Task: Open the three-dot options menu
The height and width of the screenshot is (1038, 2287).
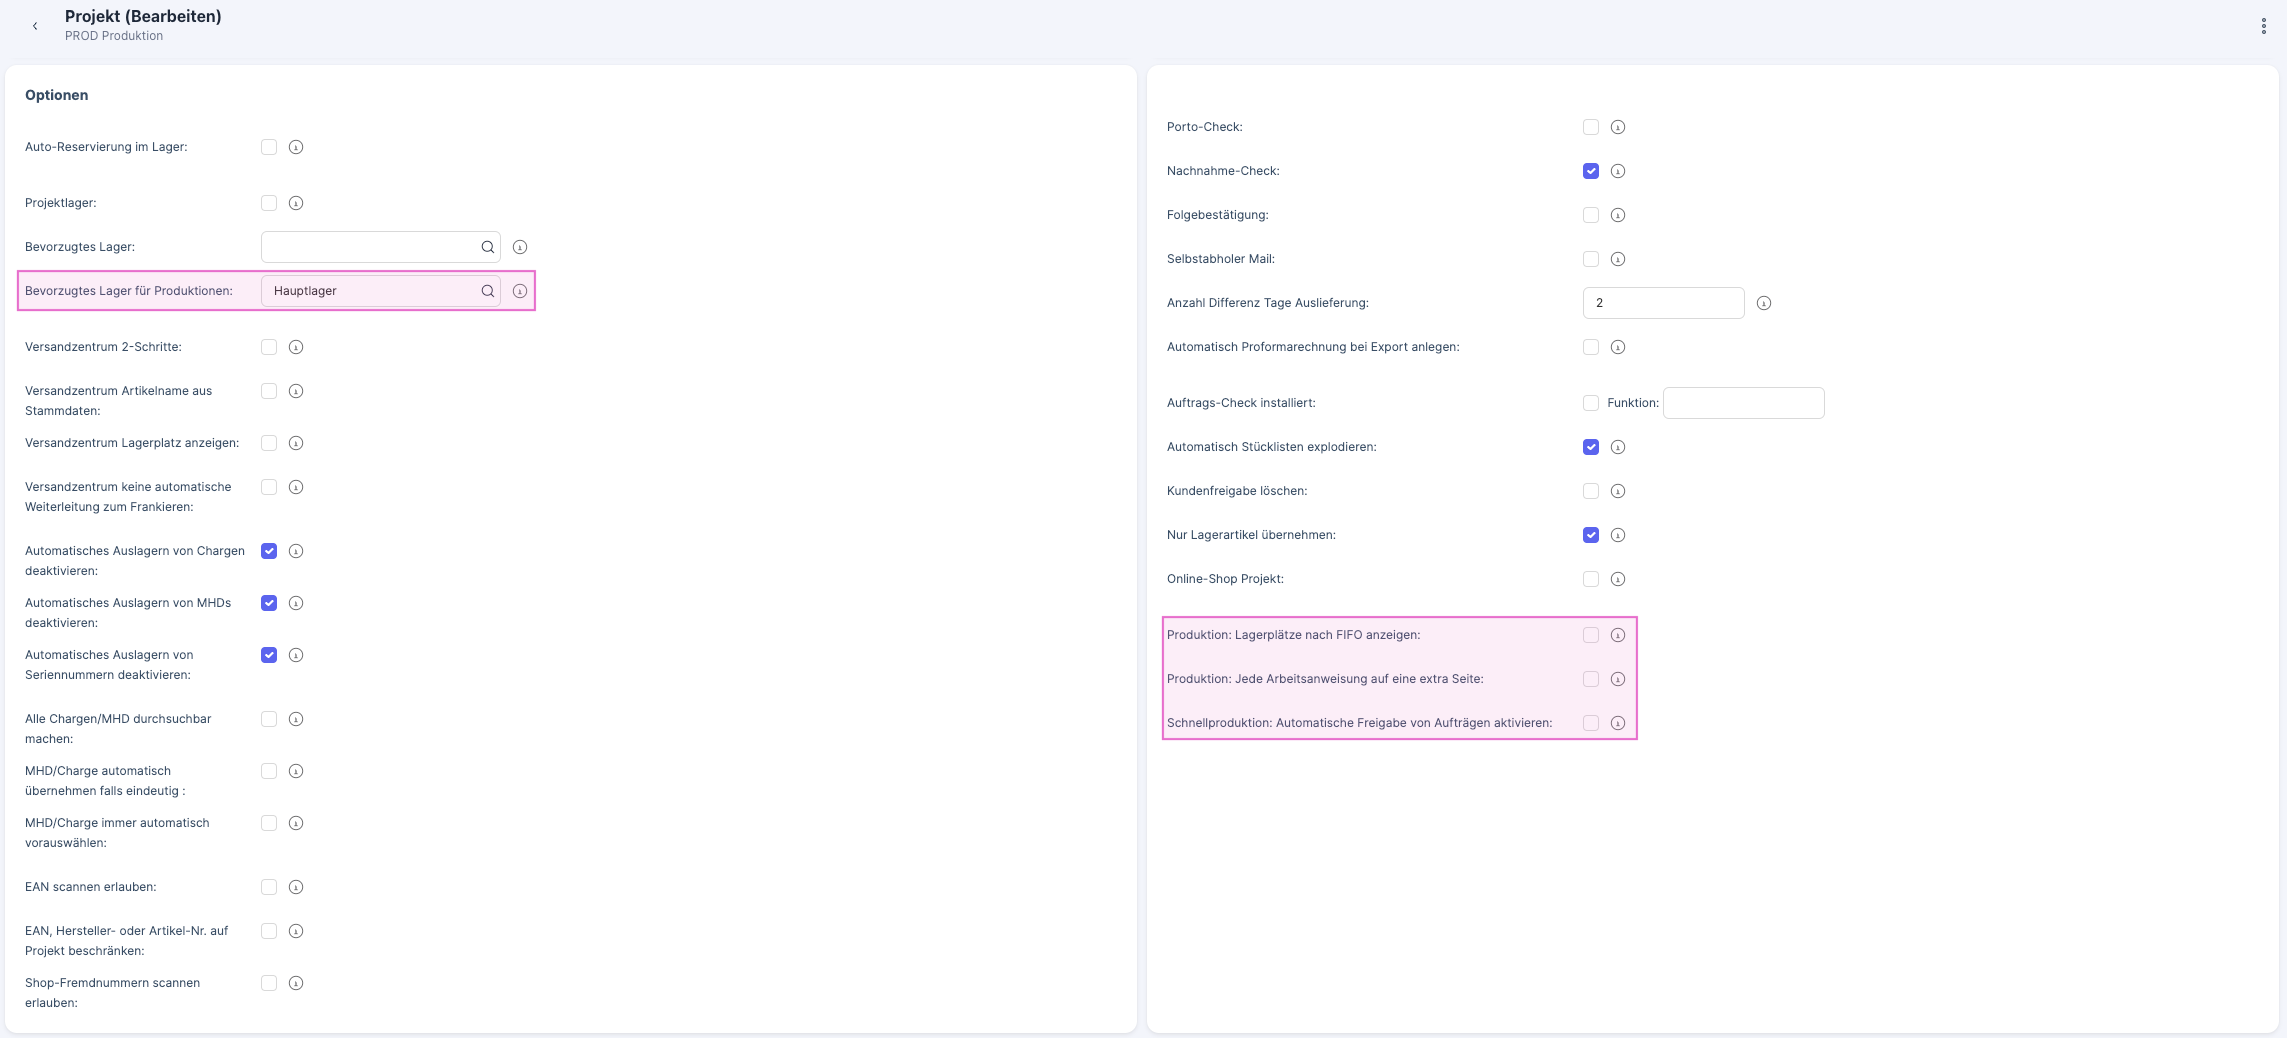Action: pyautogui.click(x=2263, y=26)
